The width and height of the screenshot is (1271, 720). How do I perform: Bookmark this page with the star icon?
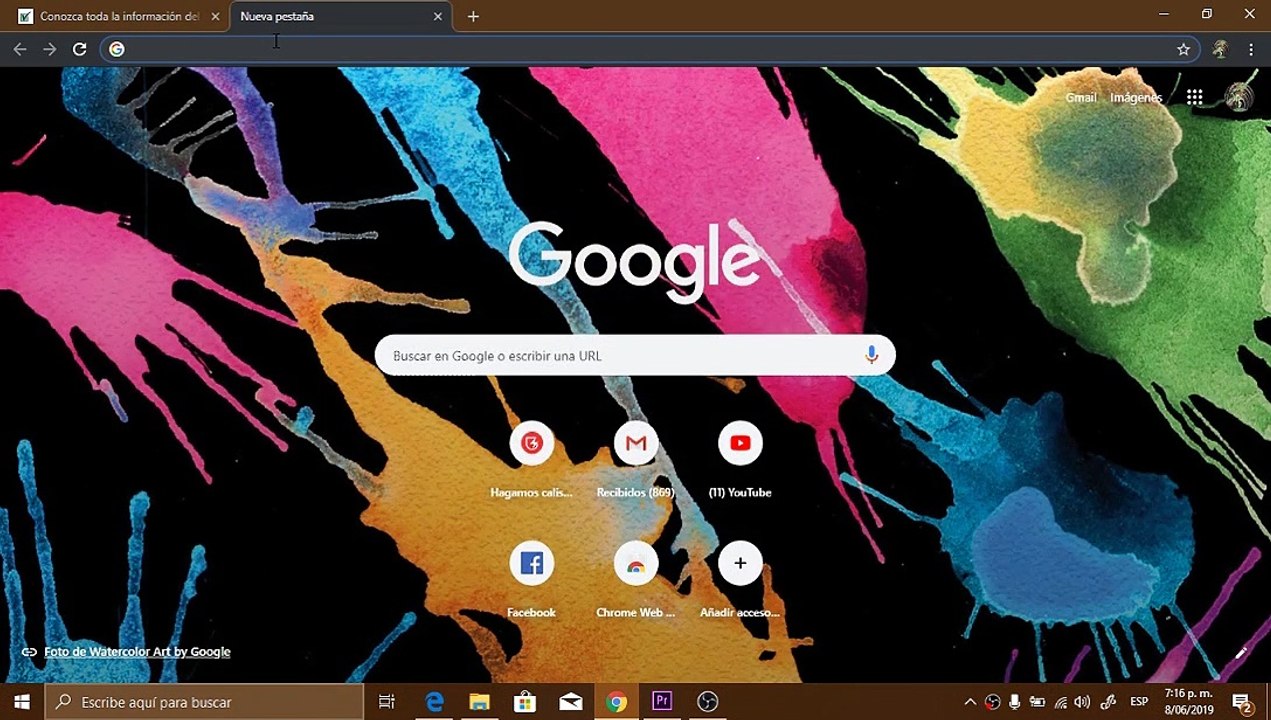1183,49
